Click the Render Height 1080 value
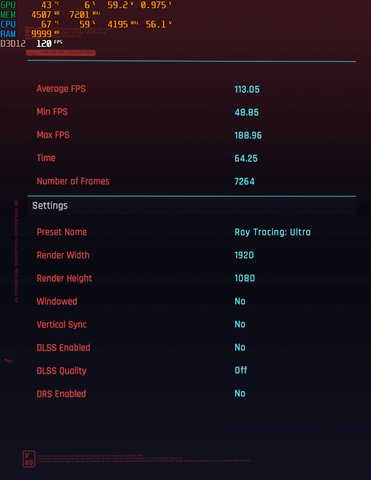This screenshot has height=480, width=371. (245, 278)
